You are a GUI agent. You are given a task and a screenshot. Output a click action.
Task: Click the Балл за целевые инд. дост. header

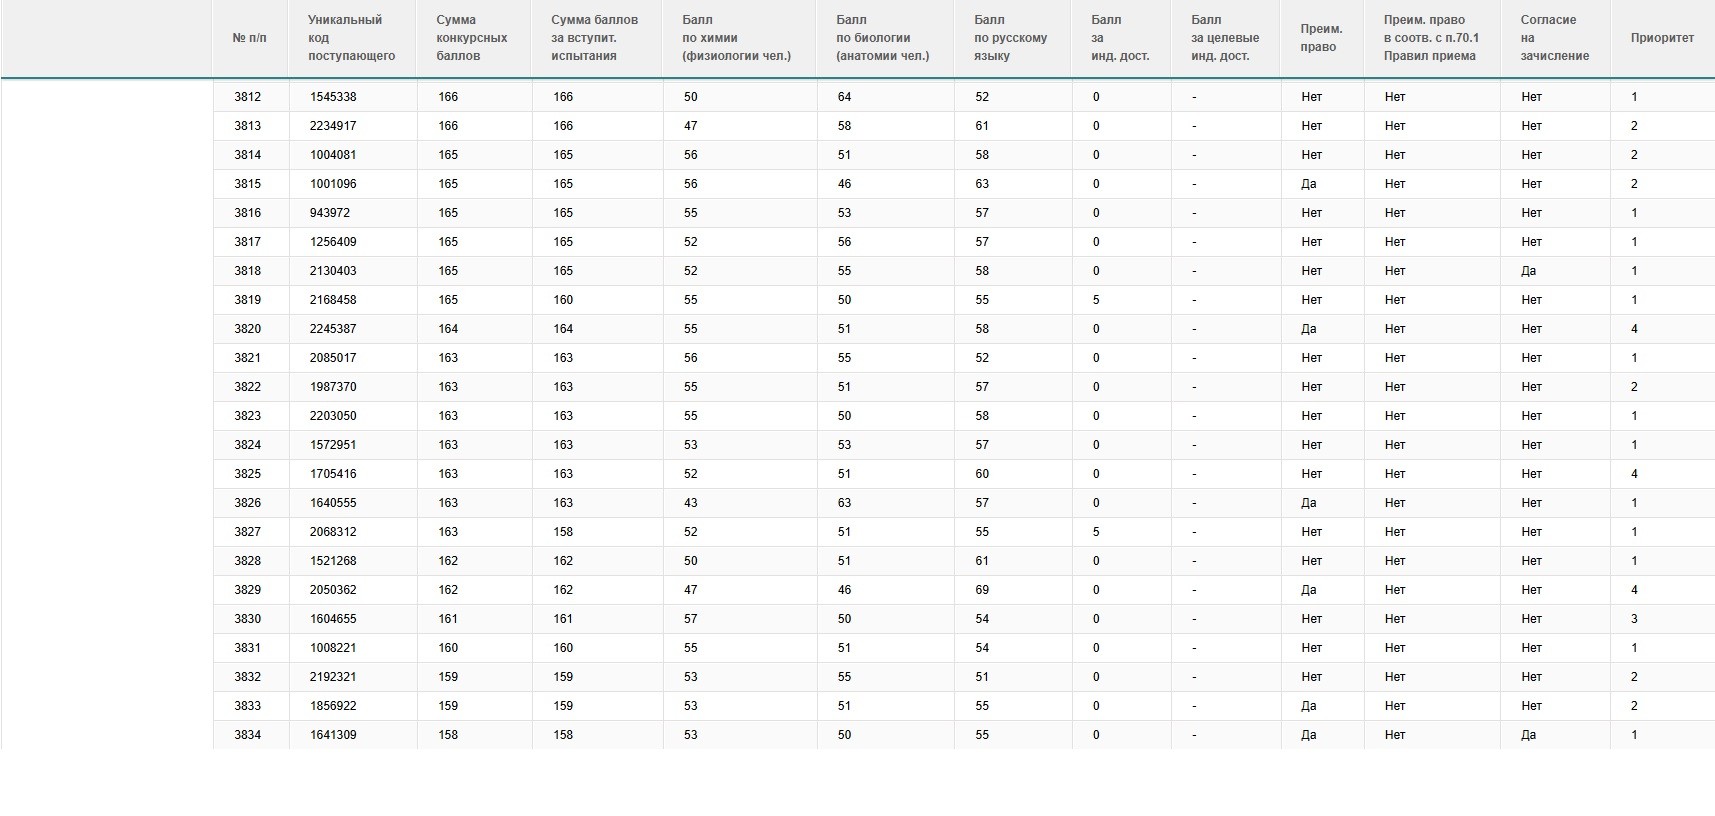[1225, 38]
